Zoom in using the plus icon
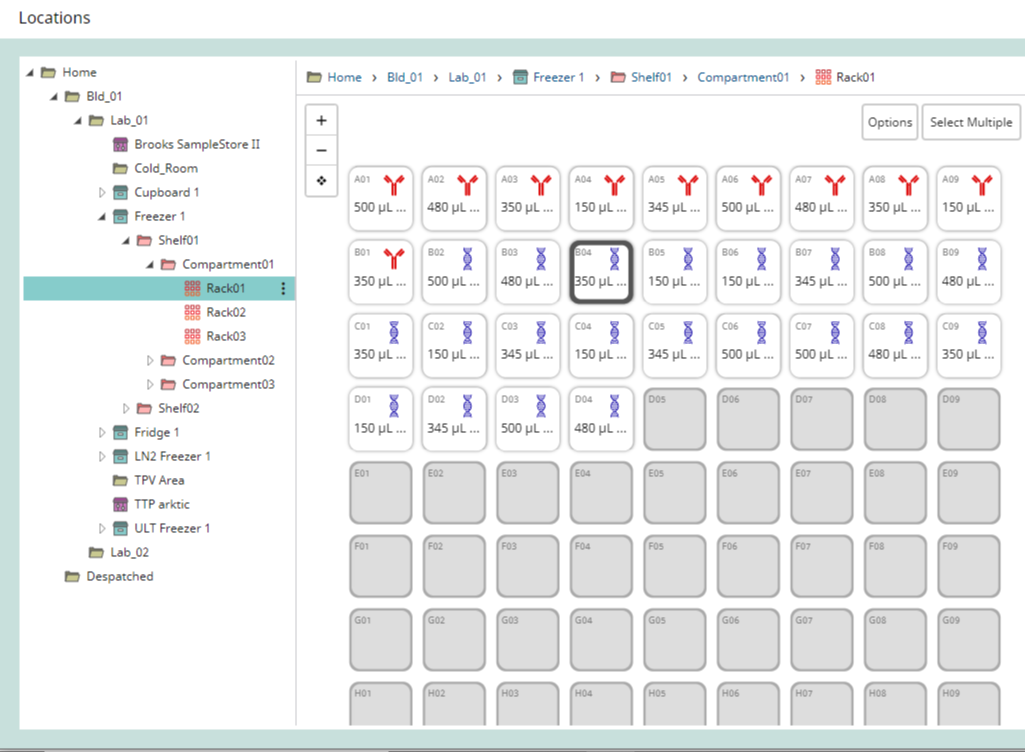The height and width of the screenshot is (752, 1025). (x=321, y=120)
